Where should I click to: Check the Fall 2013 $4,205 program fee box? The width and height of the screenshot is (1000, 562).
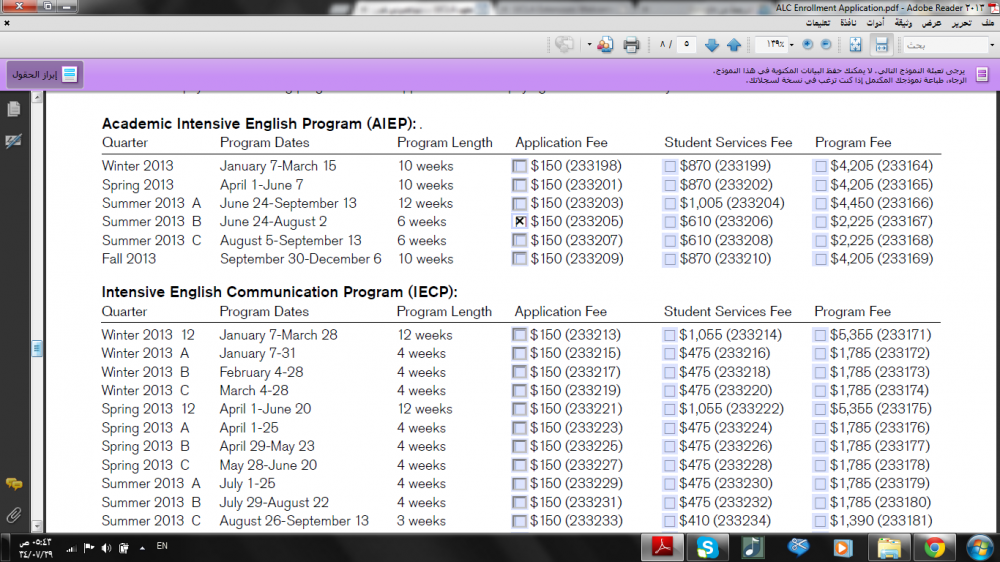click(821, 259)
